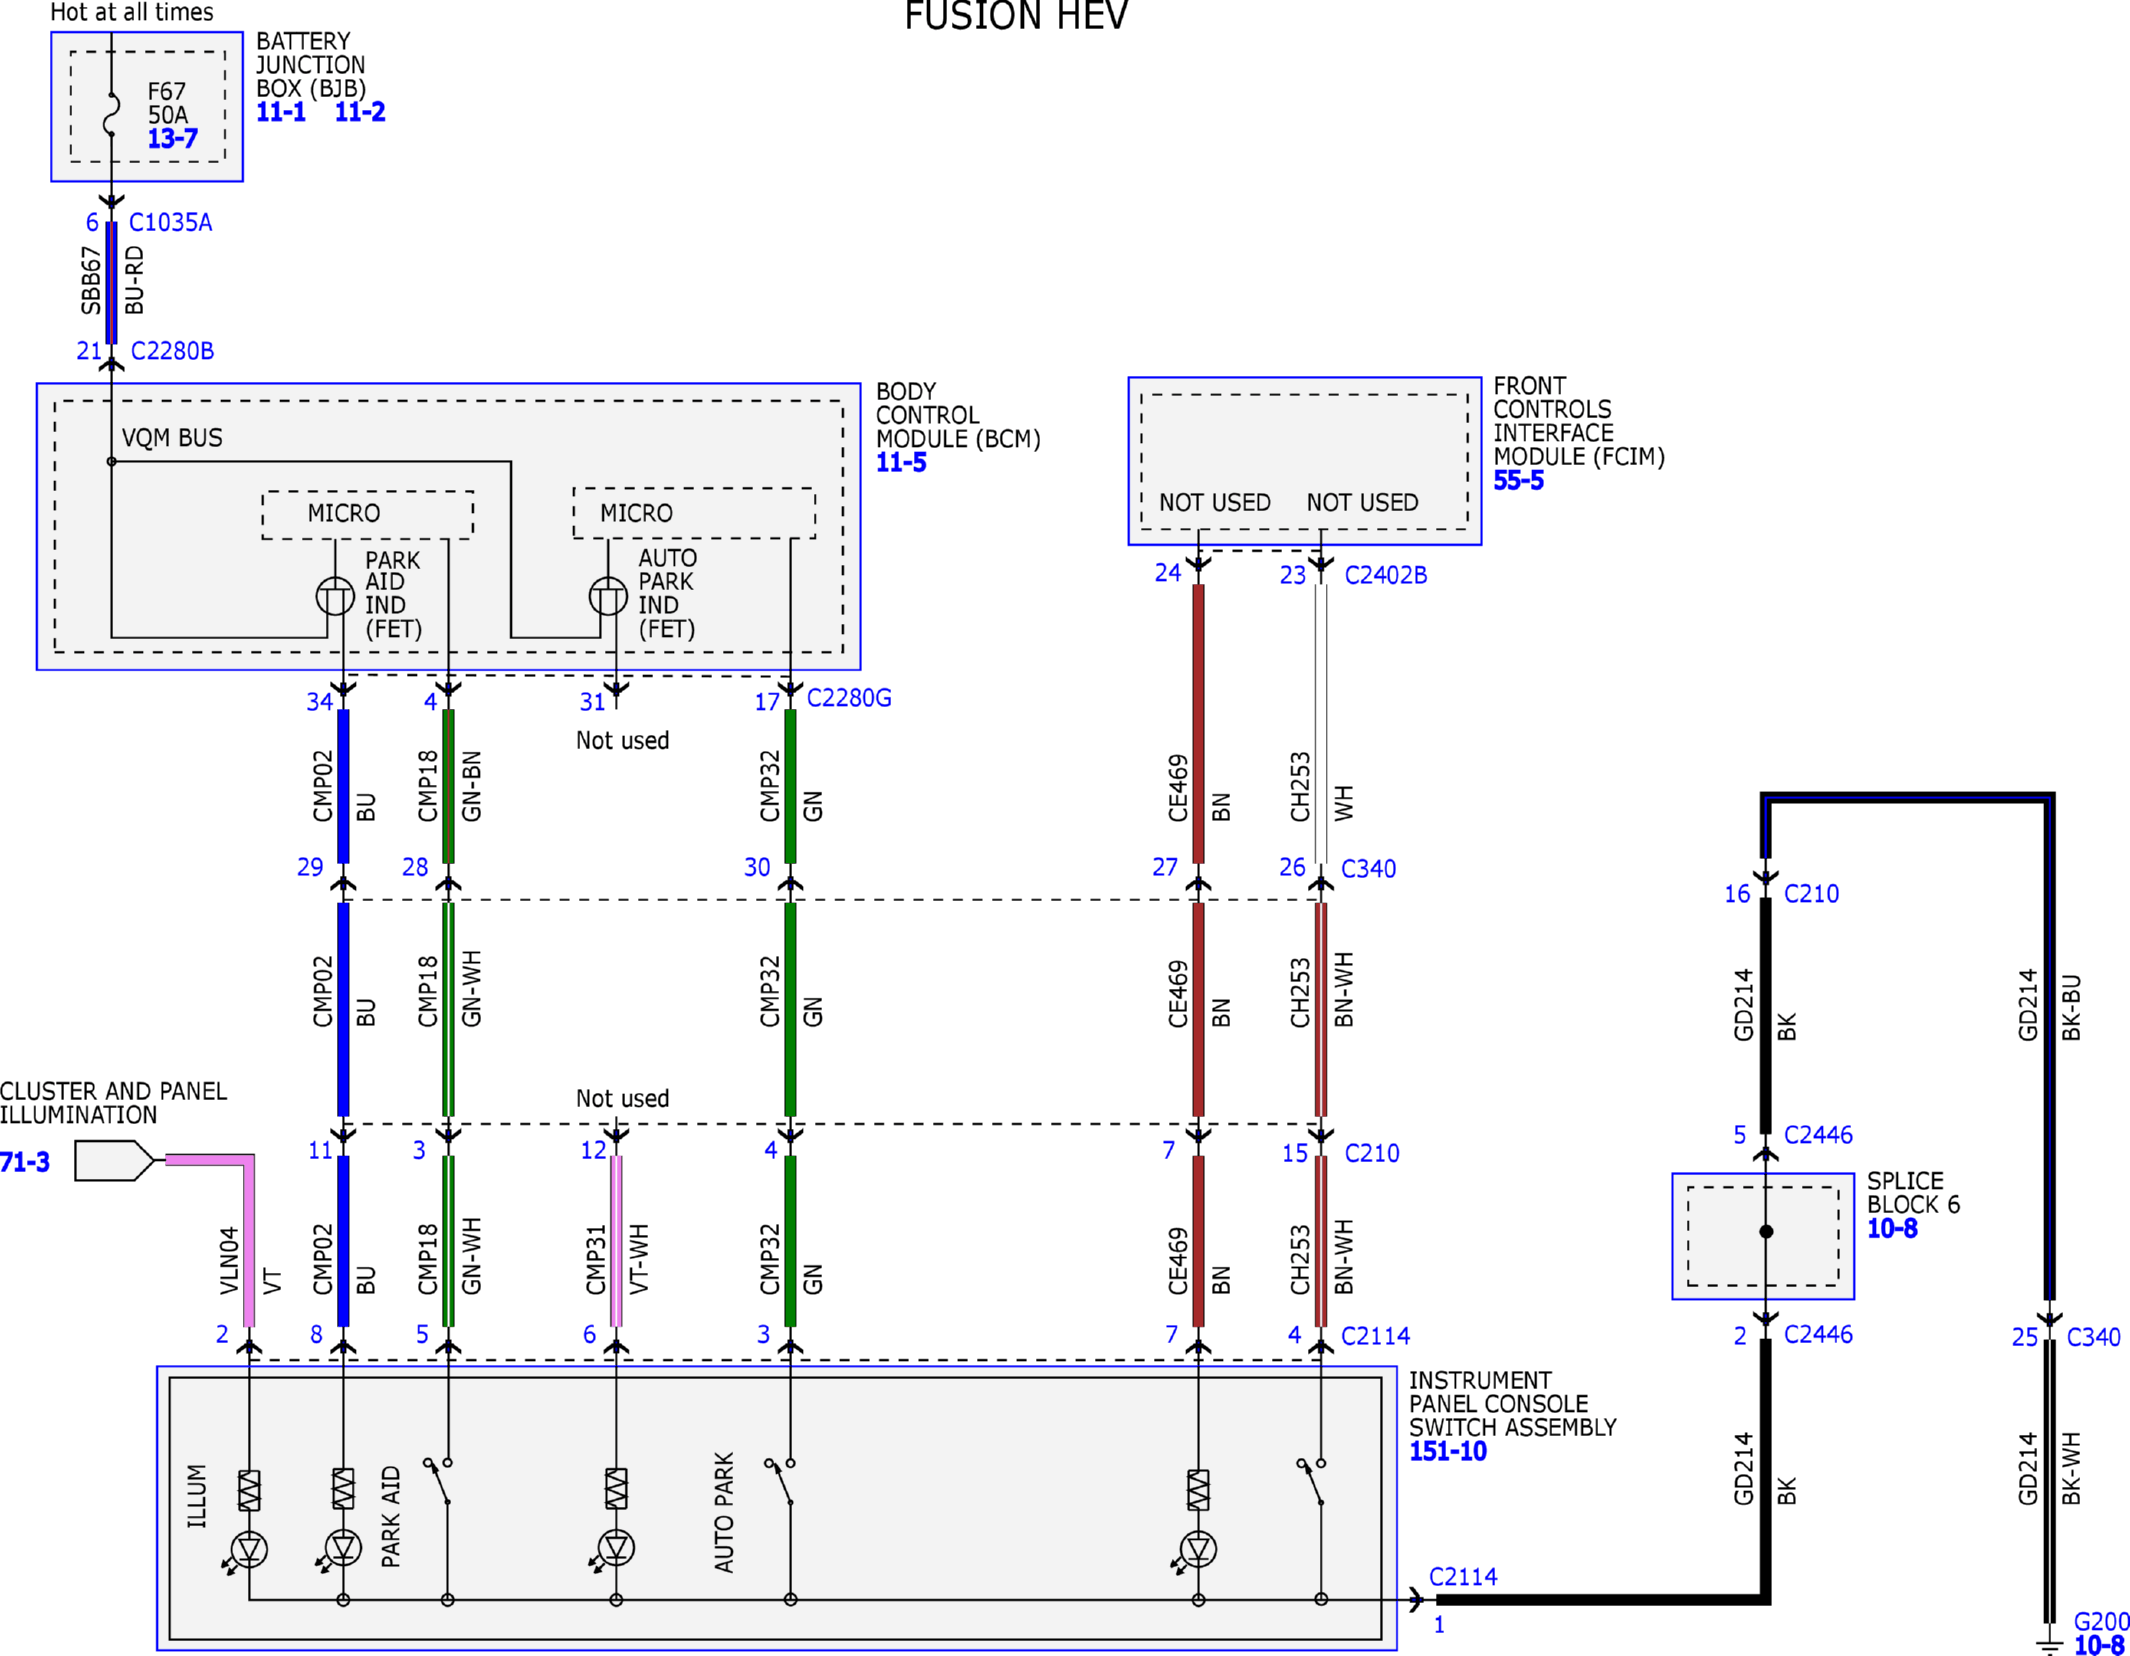Image resolution: width=2130 pixels, height=1656 pixels.
Task: Click the 'CMP31' circuit label
Action: (x=596, y=1260)
